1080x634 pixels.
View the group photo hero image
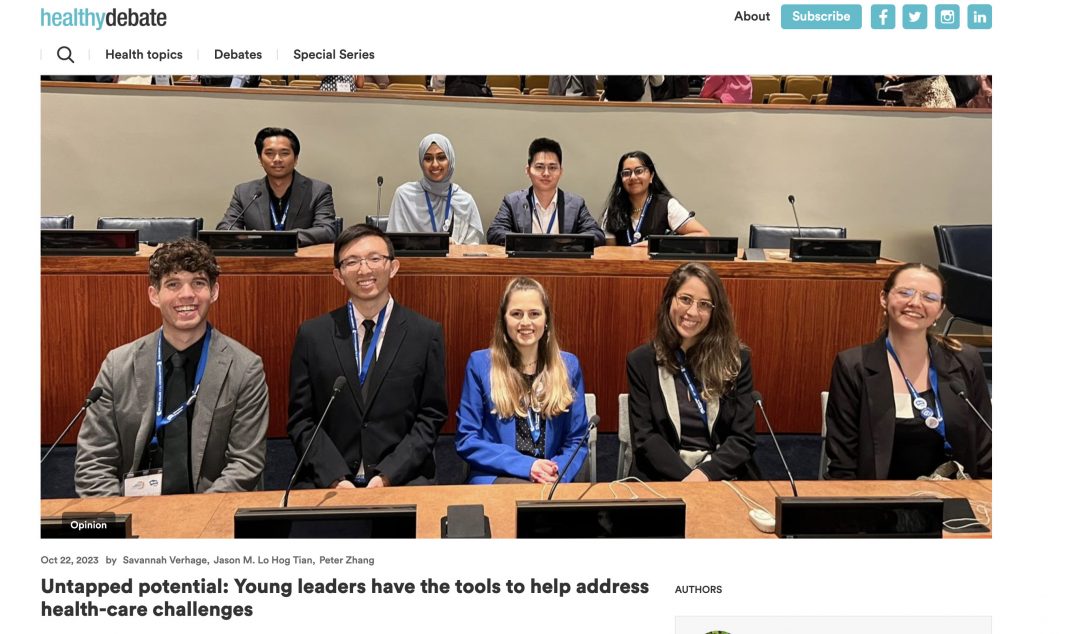pyautogui.click(x=516, y=307)
